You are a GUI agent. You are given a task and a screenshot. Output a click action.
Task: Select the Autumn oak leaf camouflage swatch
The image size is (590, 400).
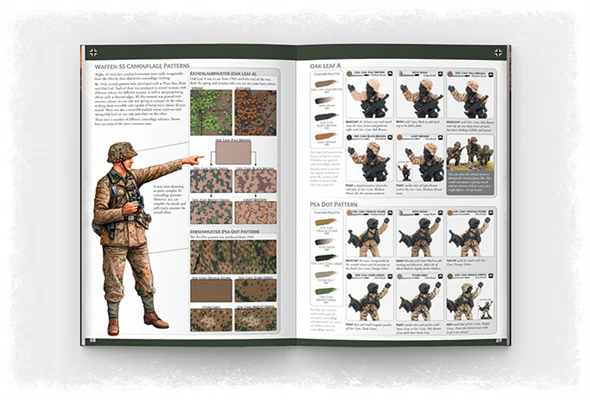255,112
